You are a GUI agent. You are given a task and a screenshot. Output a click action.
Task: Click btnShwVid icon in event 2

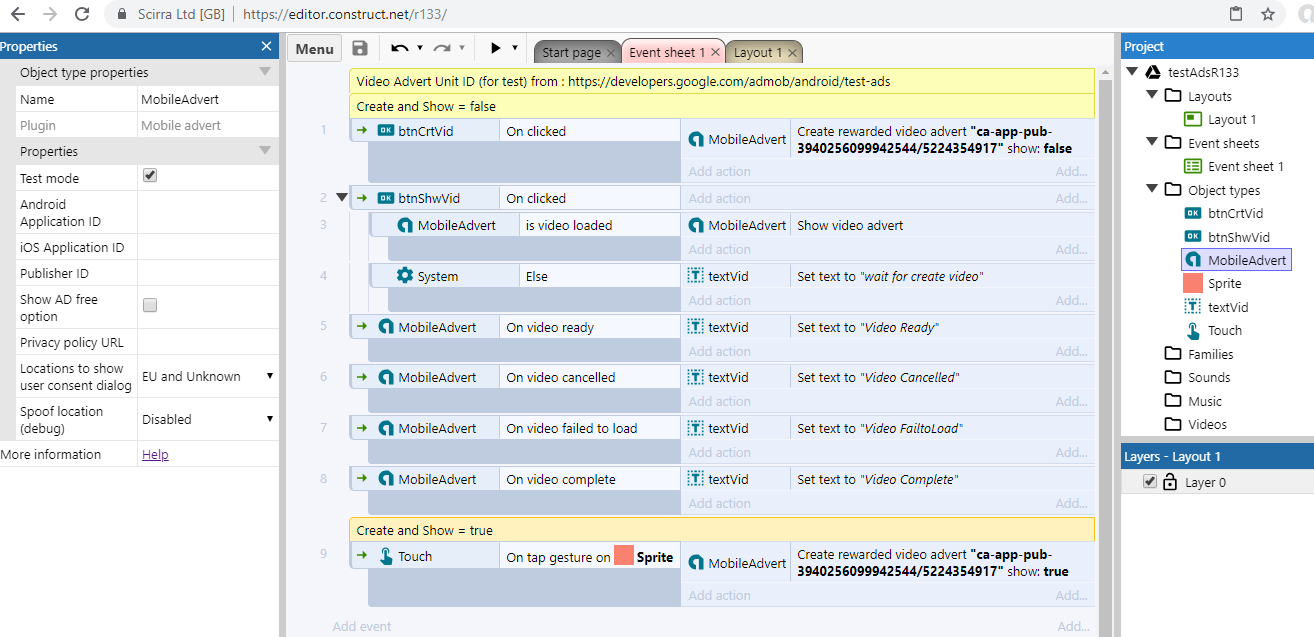tap(386, 198)
